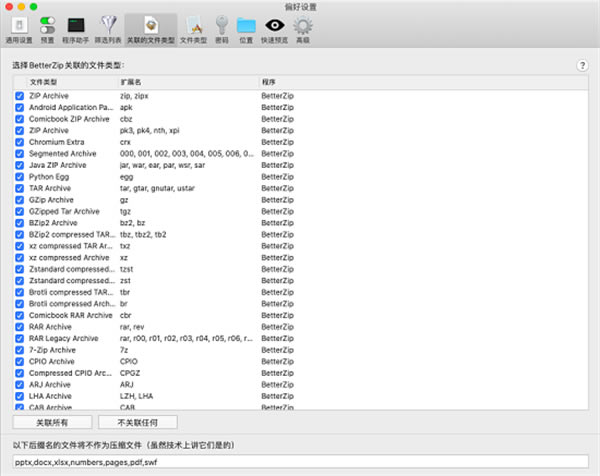Click the 关联所有 button
This screenshot has width=600, height=476.
53,422
